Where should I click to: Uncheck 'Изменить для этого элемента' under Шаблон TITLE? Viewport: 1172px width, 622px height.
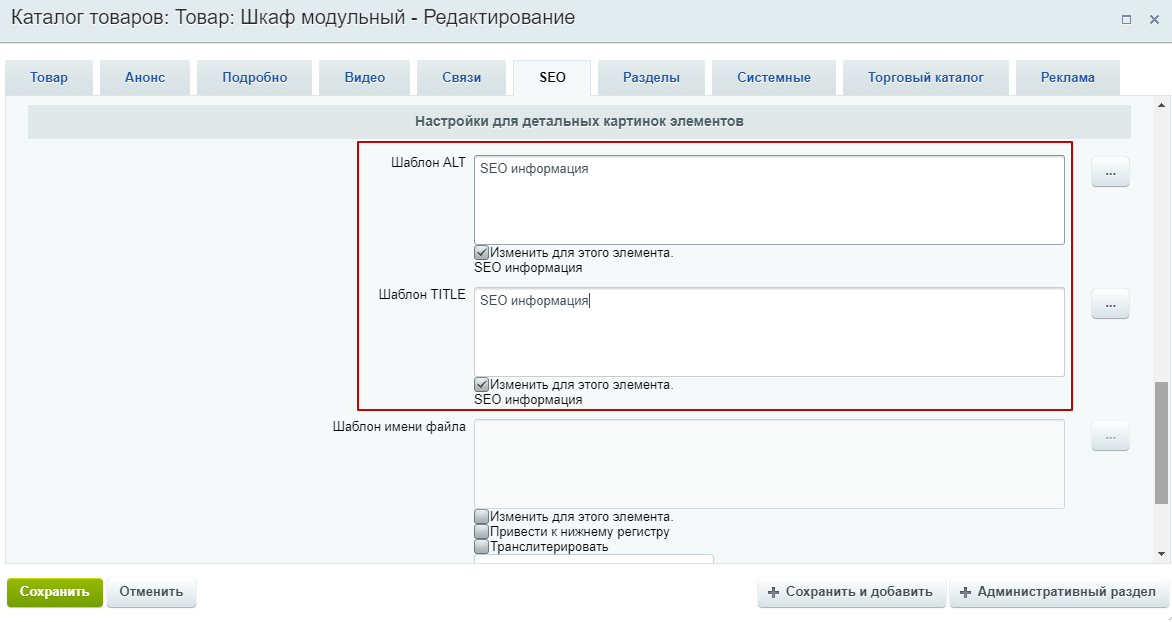click(481, 385)
